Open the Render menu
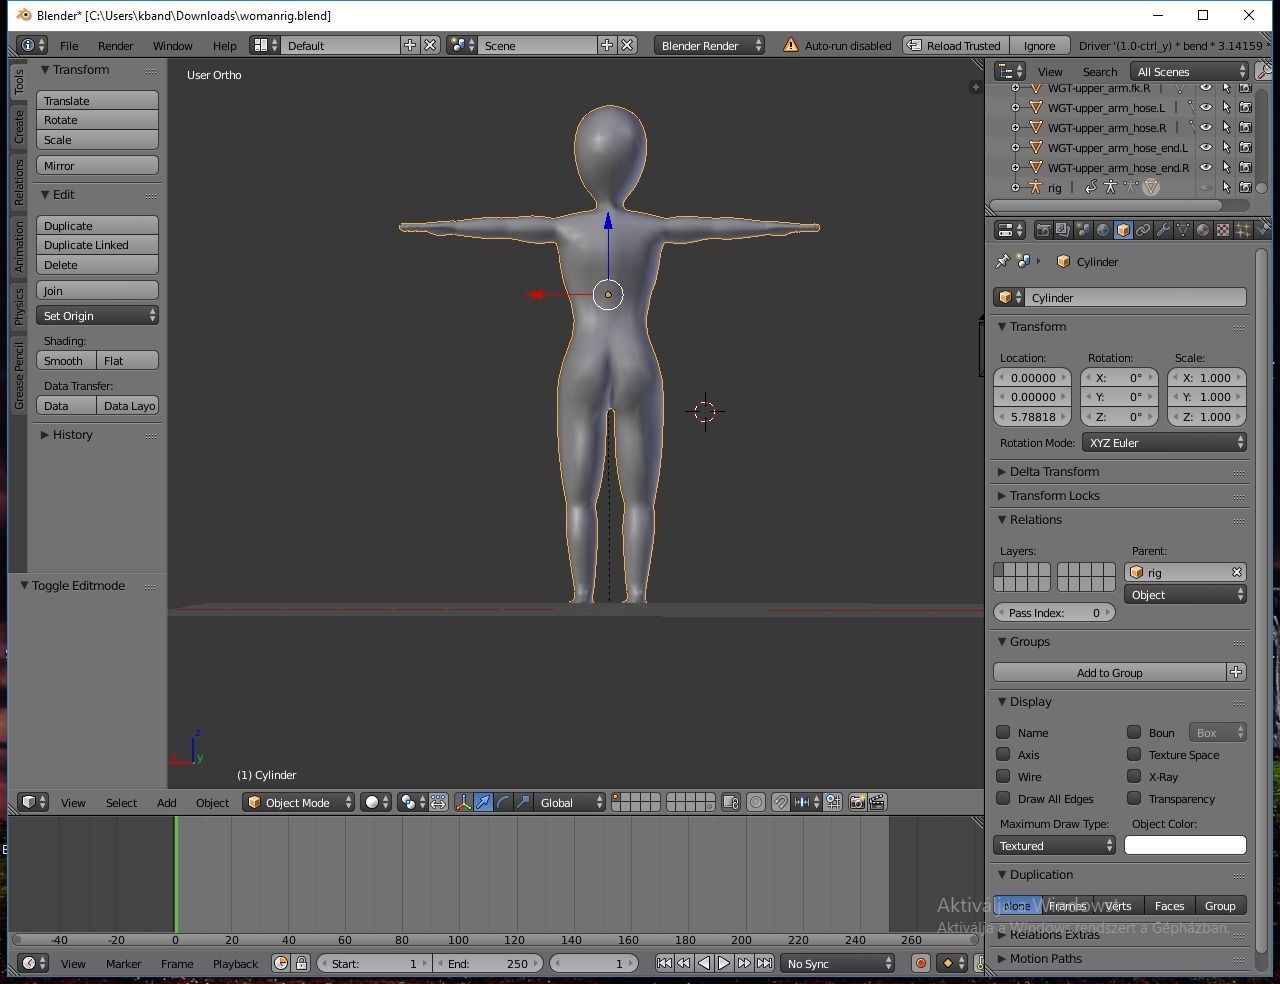Image resolution: width=1280 pixels, height=984 pixels. 115,45
